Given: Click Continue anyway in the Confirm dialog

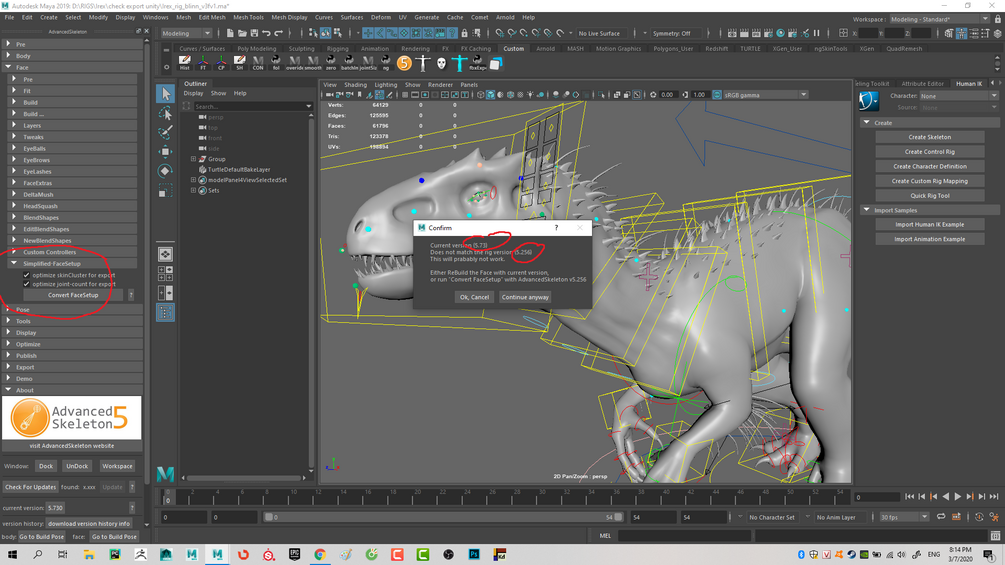Looking at the screenshot, I should coord(525,297).
